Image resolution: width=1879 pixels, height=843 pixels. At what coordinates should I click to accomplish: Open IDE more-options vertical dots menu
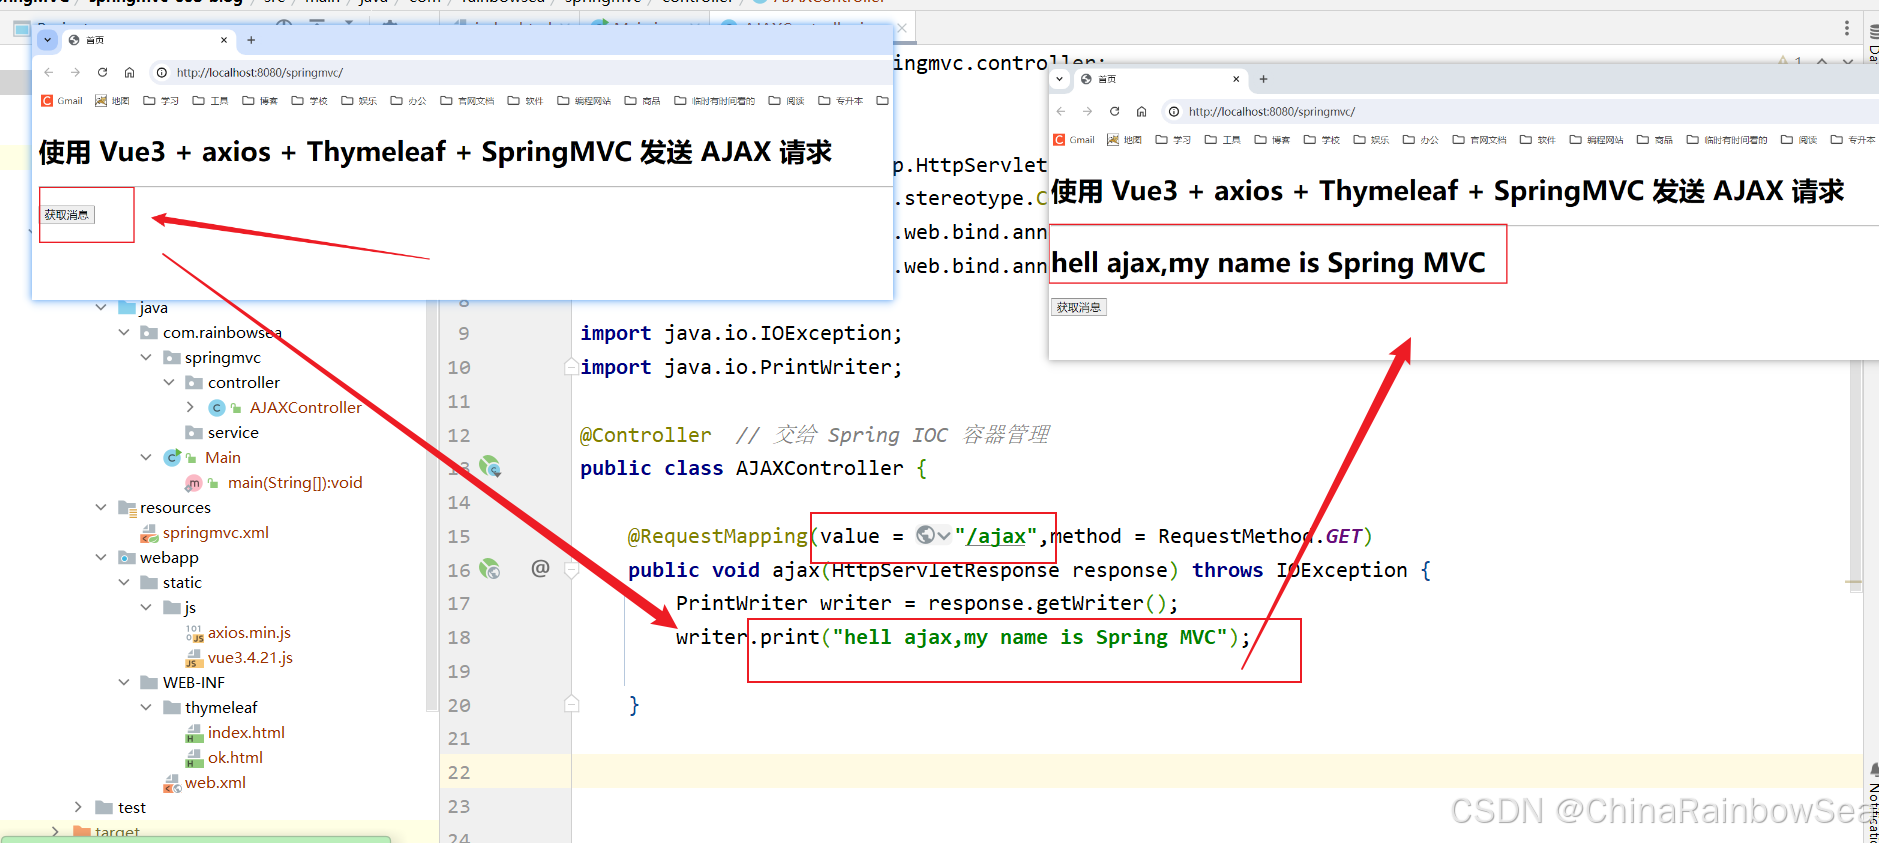click(1847, 28)
